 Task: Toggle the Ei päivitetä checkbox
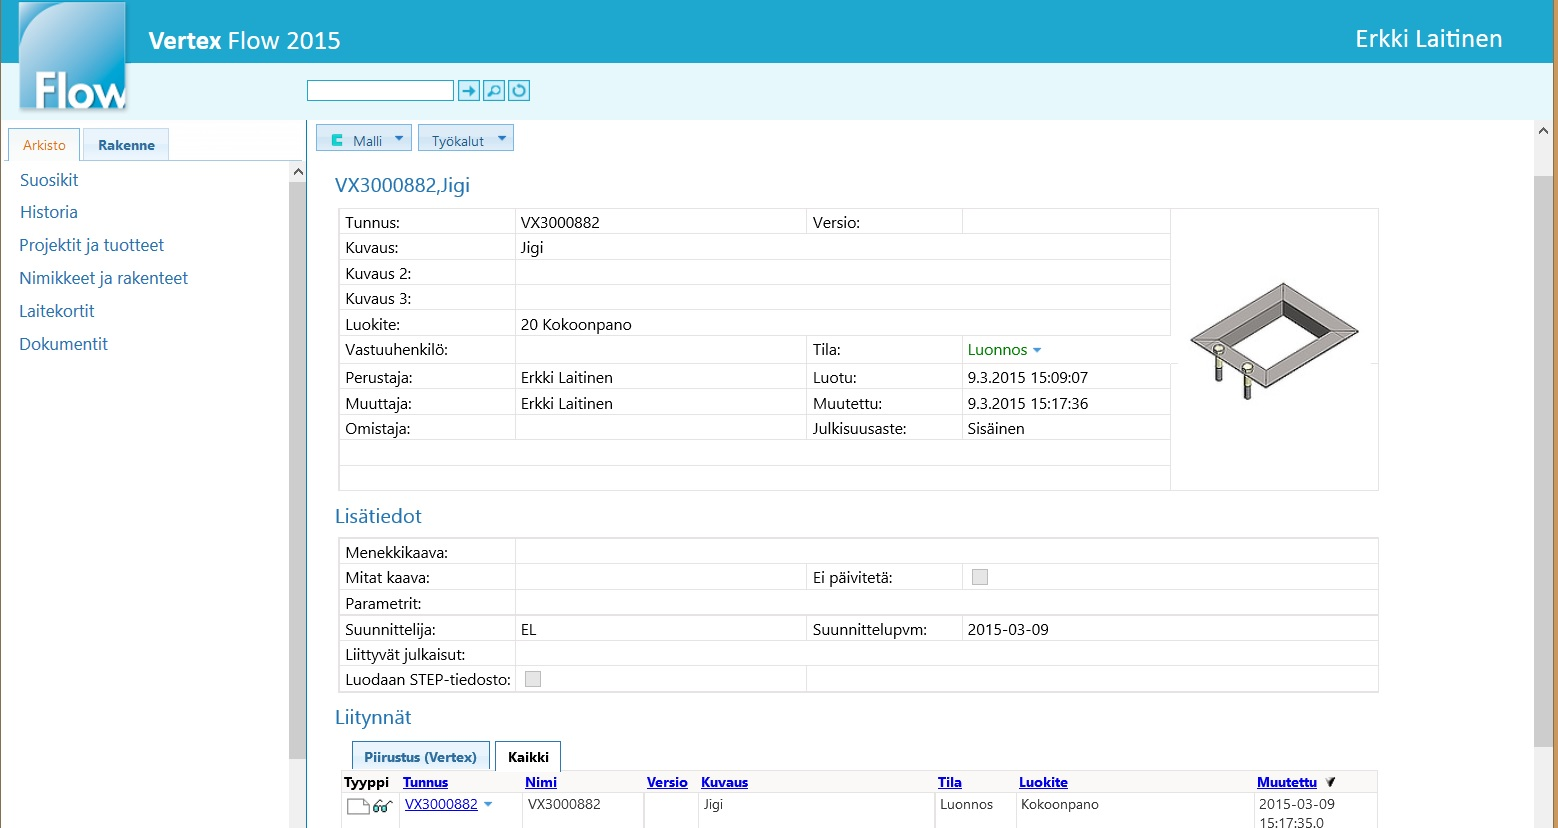(x=980, y=577)
